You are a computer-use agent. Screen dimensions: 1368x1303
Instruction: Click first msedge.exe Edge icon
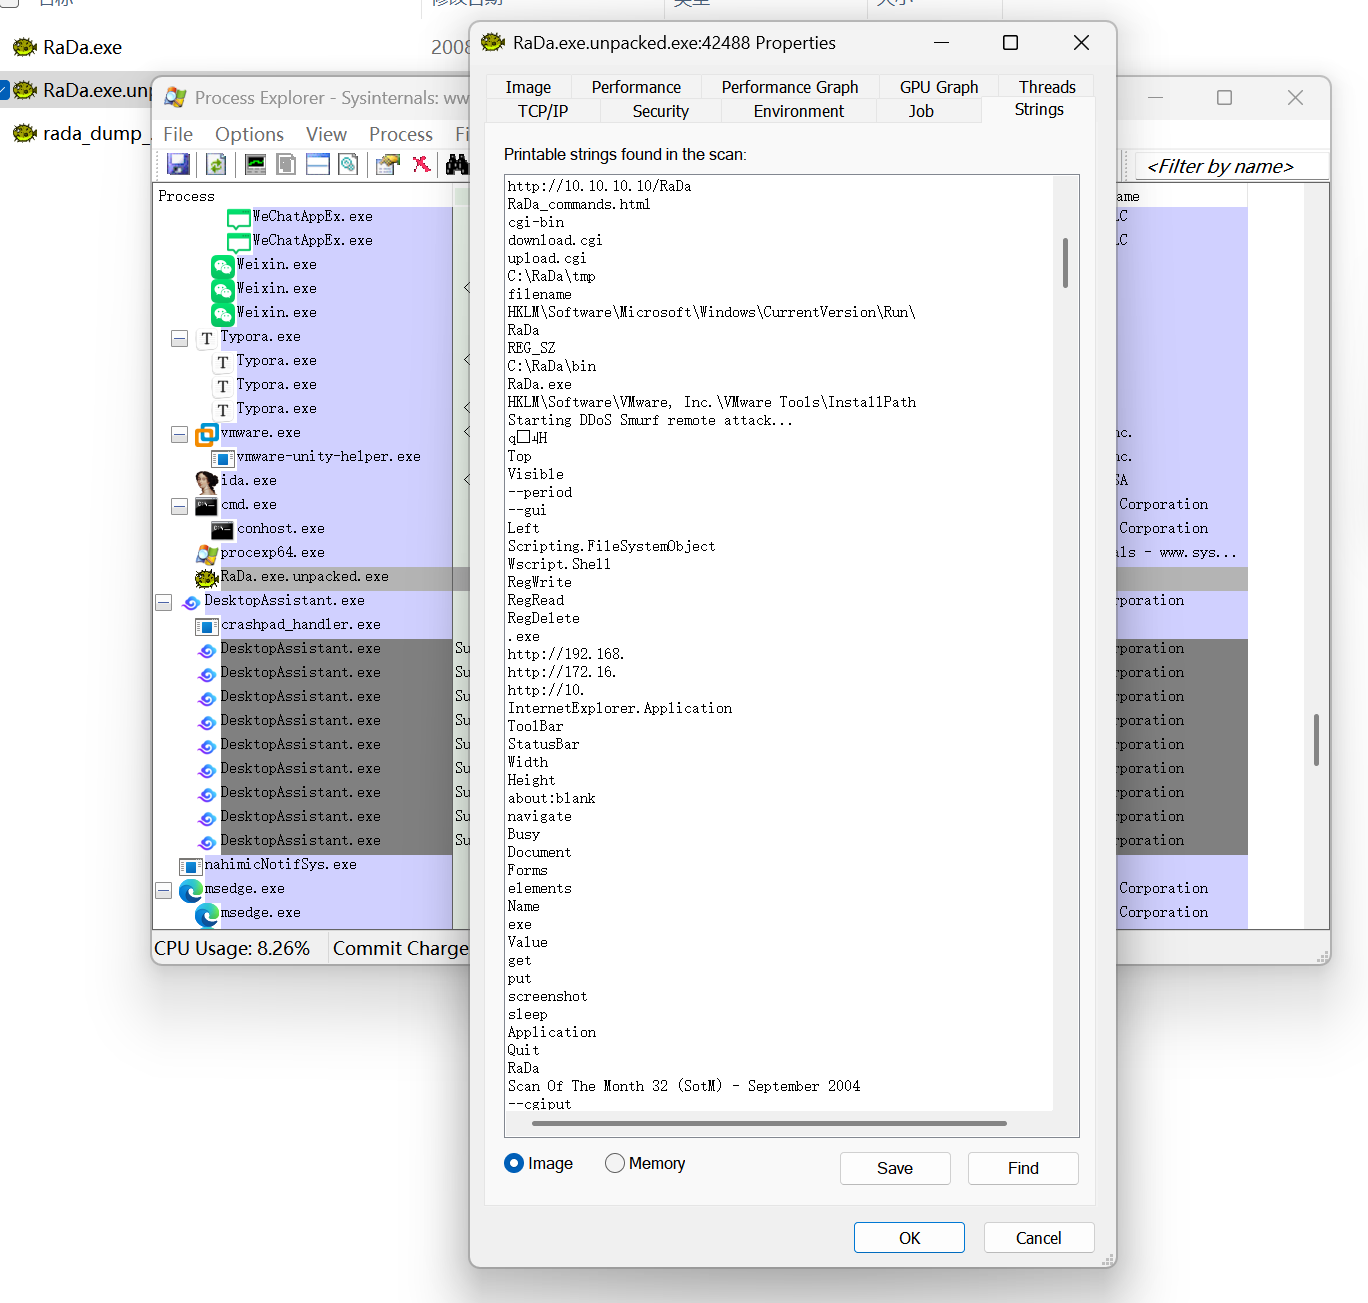click(x=191, y=890)
